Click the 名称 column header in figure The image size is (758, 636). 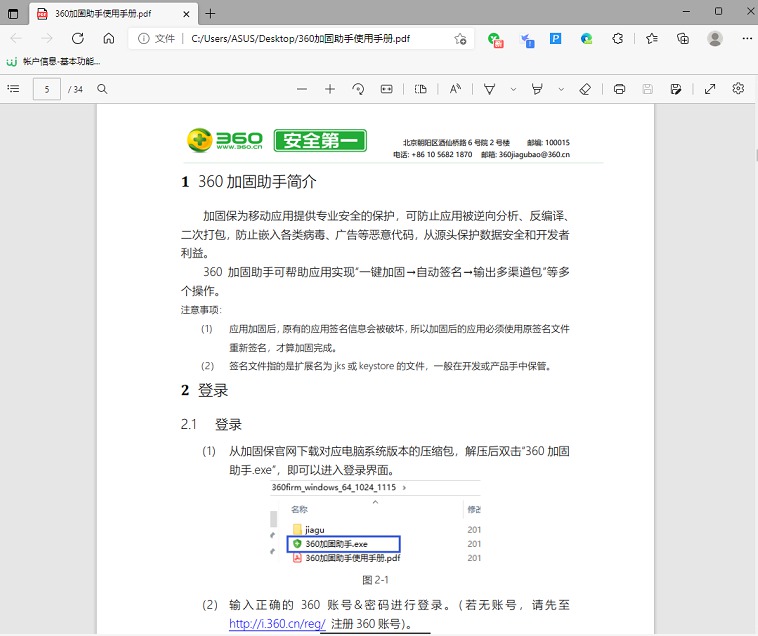pos(299,509)
